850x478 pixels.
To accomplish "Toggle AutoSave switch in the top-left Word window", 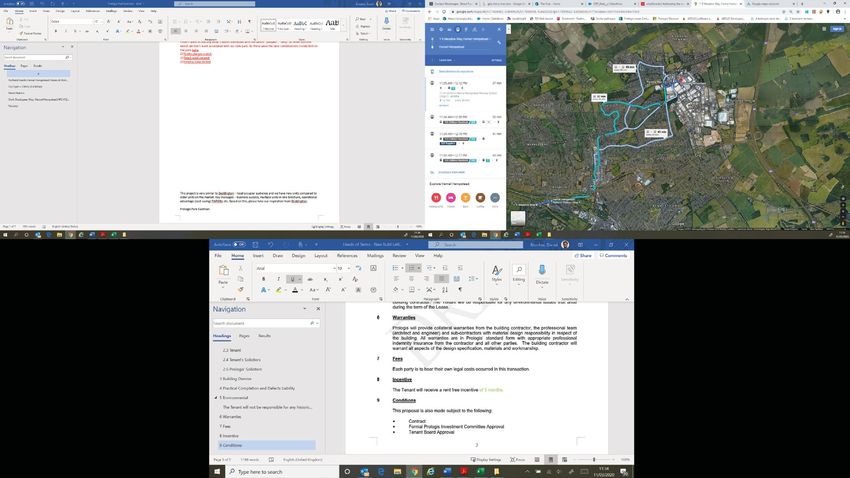I will click(x=21, y=3).
